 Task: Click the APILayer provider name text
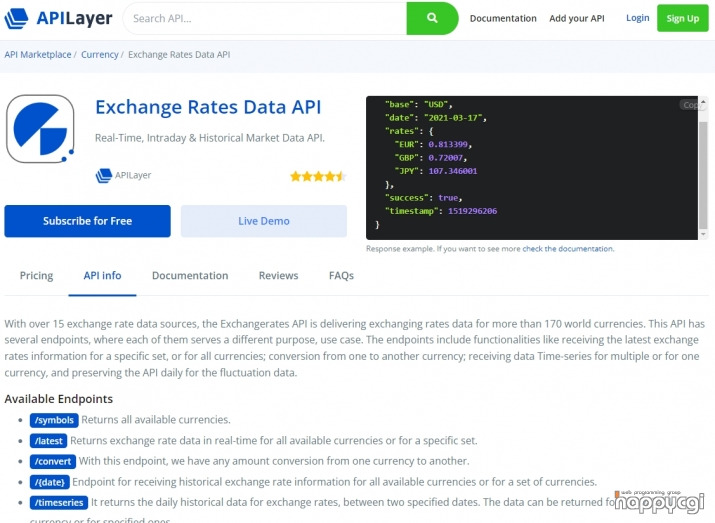click(x=133, y=175)
